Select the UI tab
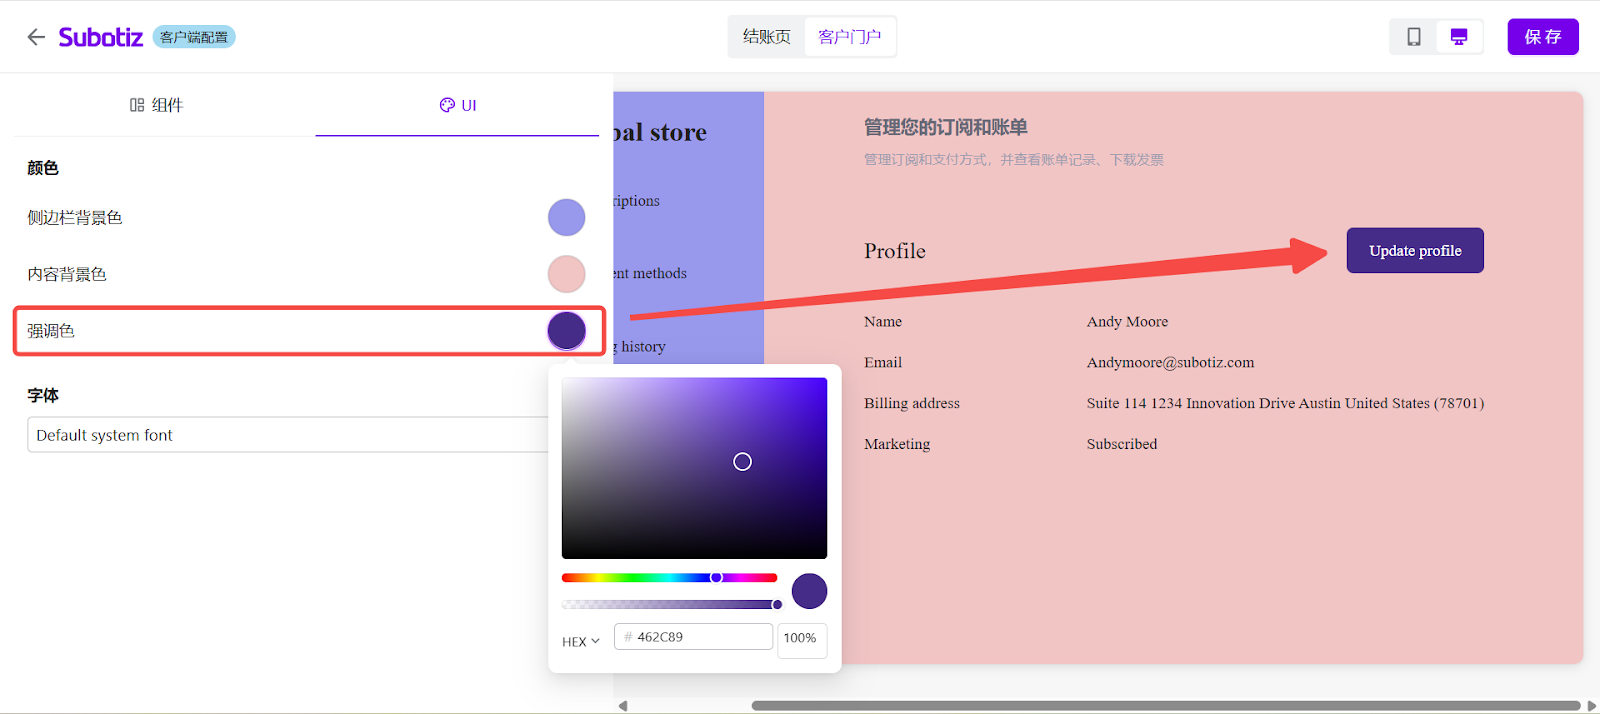Screen dimensions: 1600x714 point(458,105)
